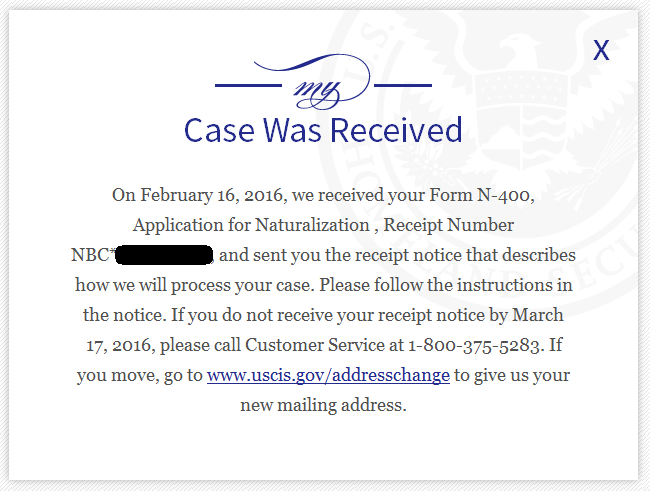Click the blue line right of logo

tap(403, 85)
